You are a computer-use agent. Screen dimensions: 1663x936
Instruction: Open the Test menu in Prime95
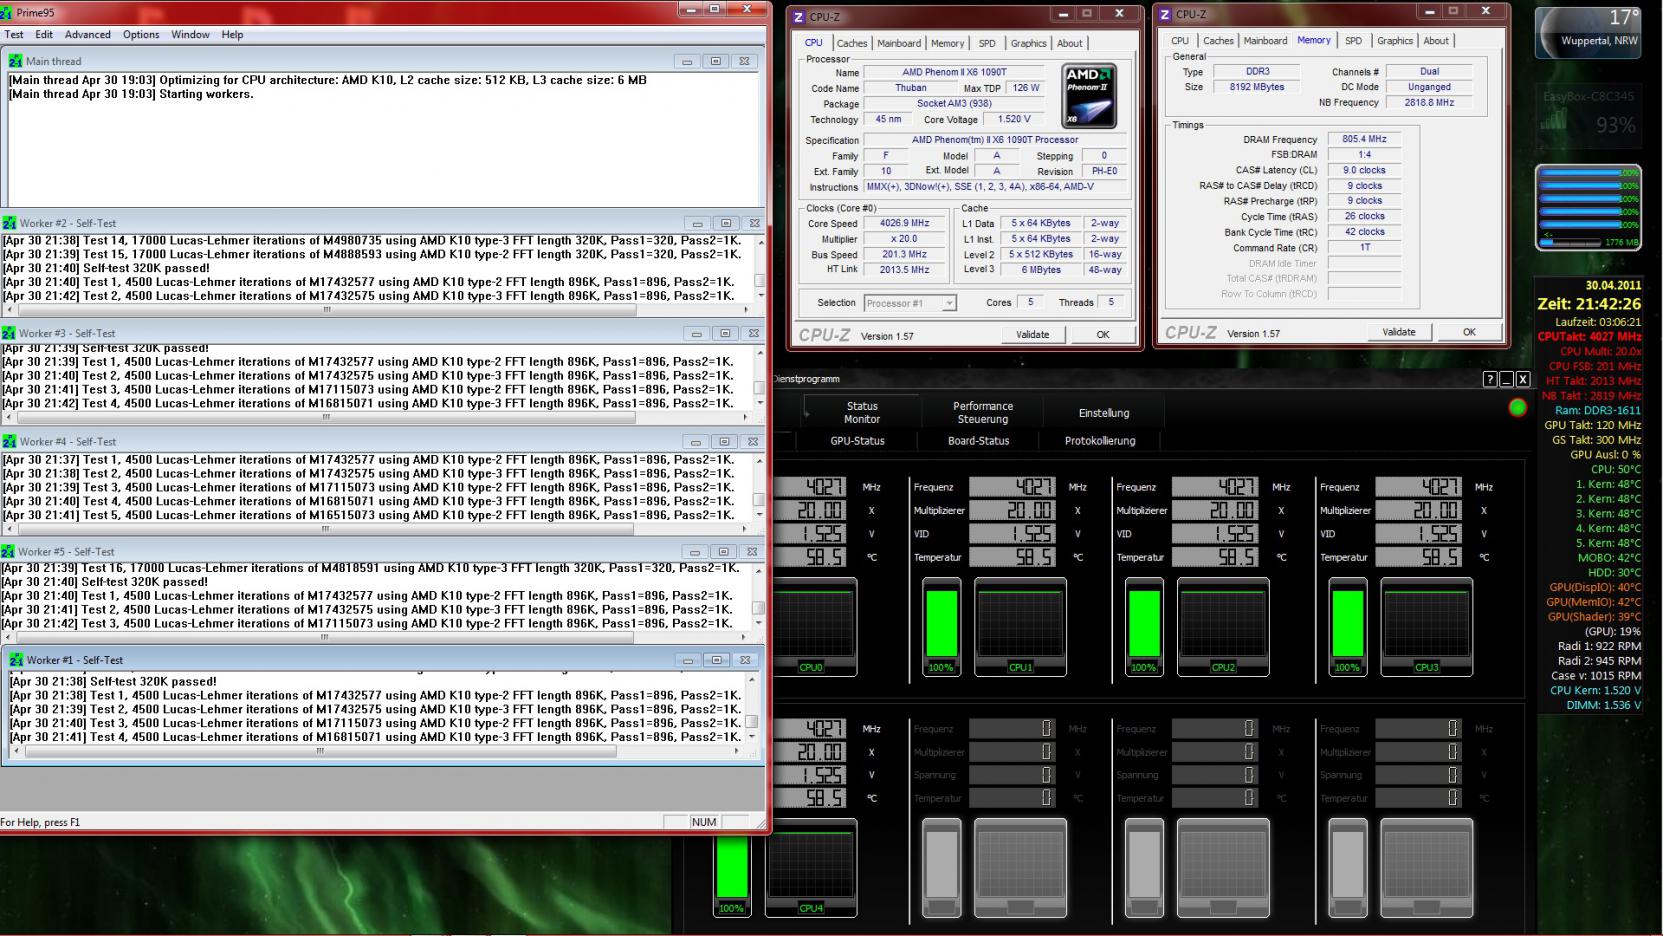[14, 34]
